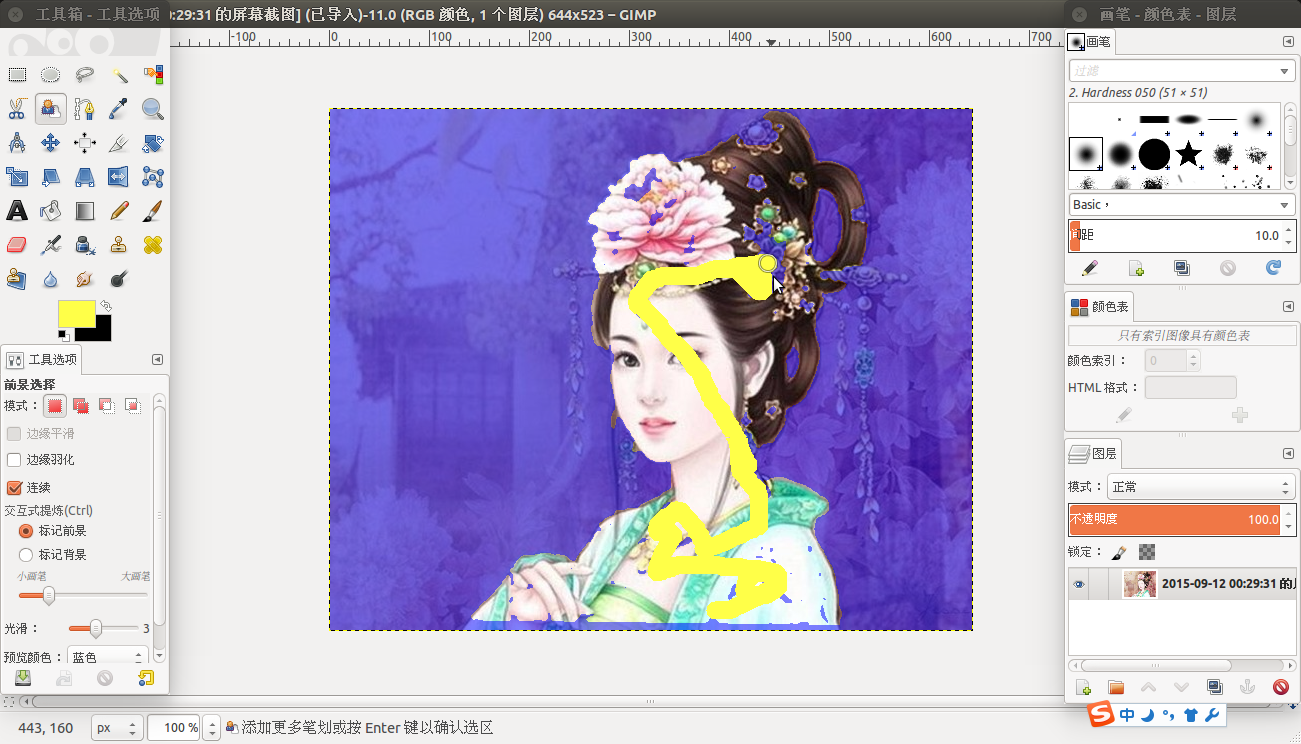Viewport: 1301px width, 744px height.
Task: Select the Scissors Select tool
Action: (17, 108)
